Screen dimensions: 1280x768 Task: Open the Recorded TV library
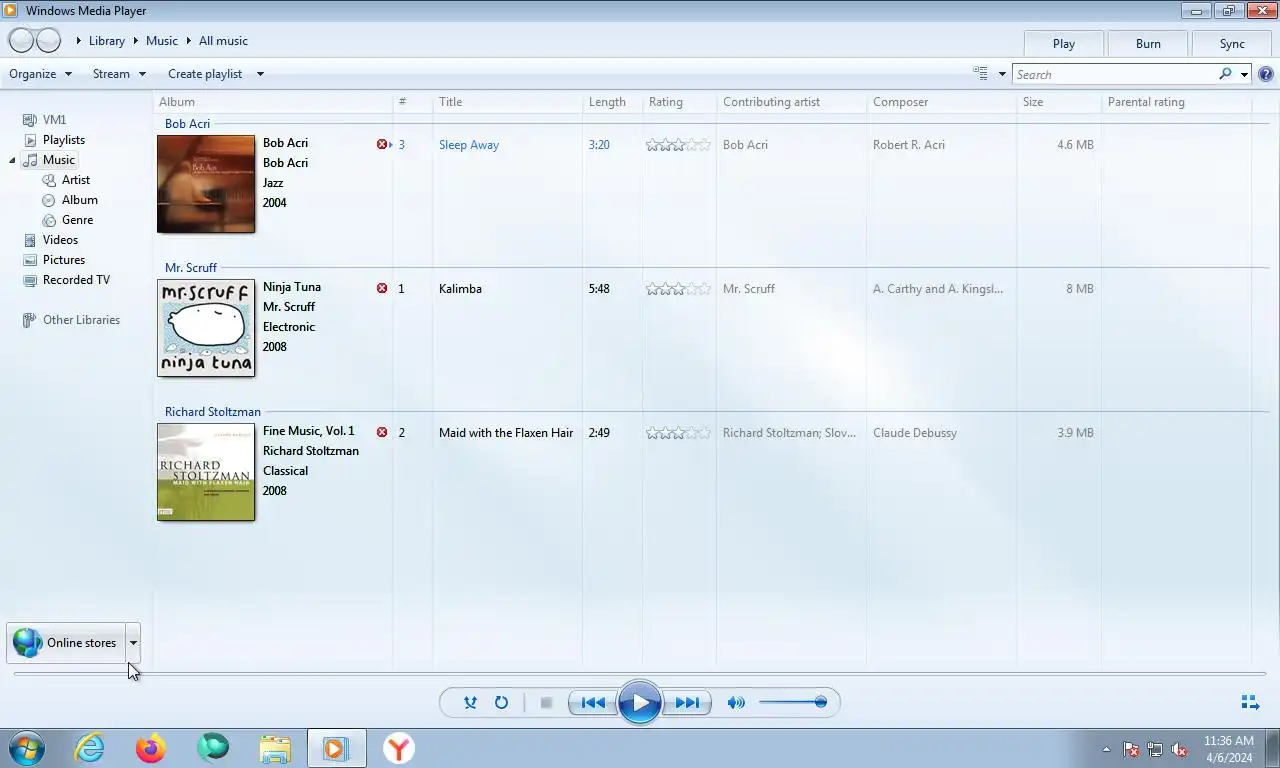point(76,280)
